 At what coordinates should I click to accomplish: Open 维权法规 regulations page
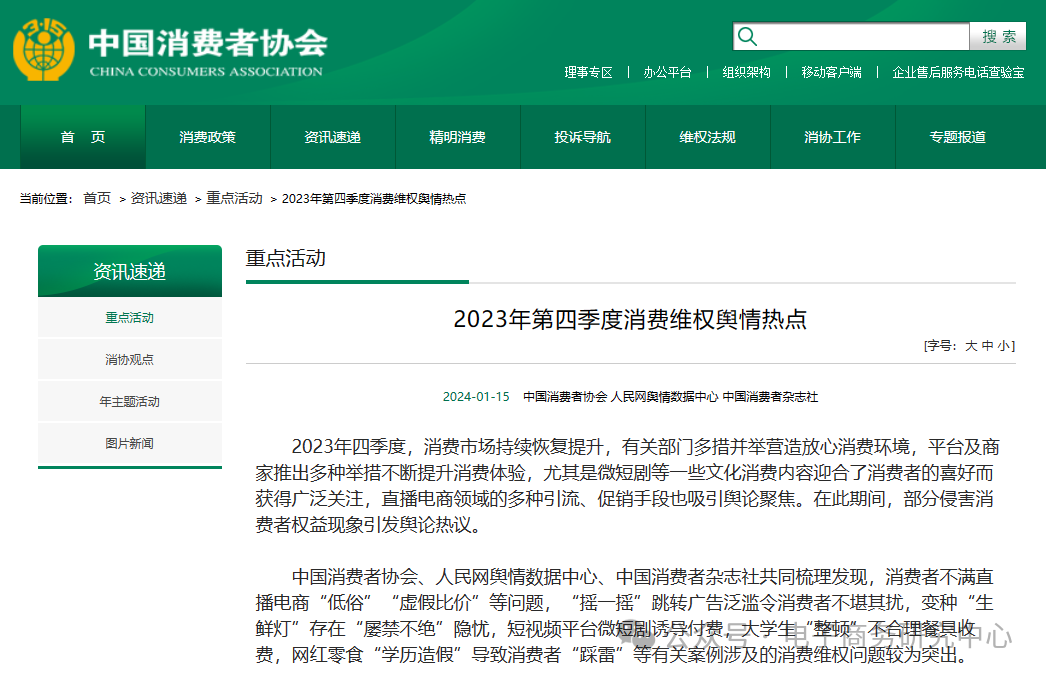(x=708, y=137)
